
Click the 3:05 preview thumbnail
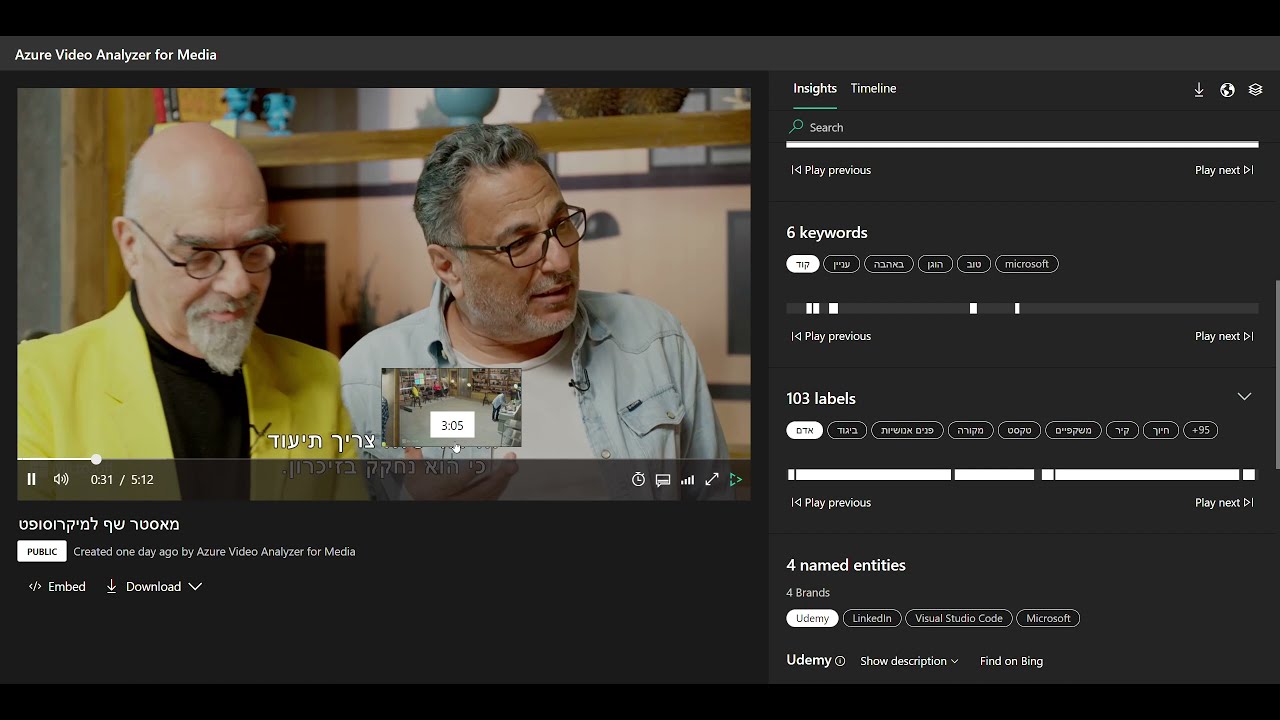451,407
